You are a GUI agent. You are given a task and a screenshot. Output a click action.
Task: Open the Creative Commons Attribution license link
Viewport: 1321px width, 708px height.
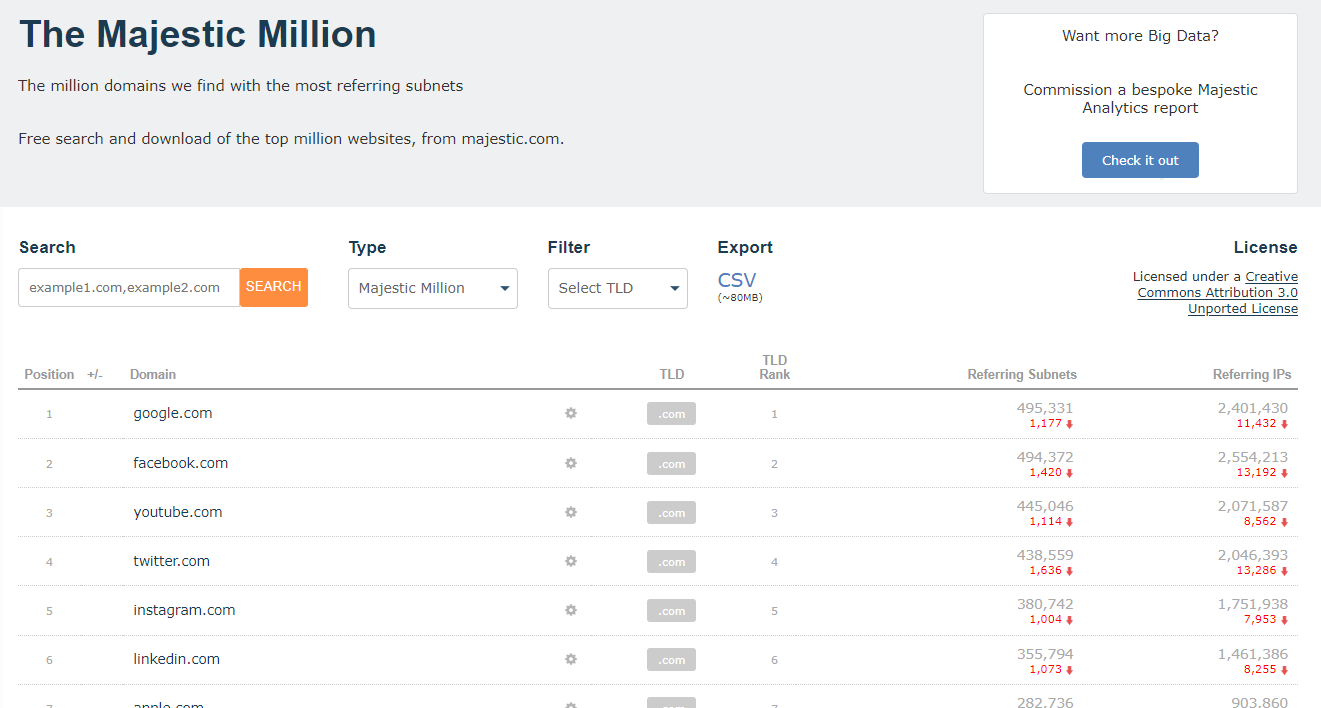1217,293
